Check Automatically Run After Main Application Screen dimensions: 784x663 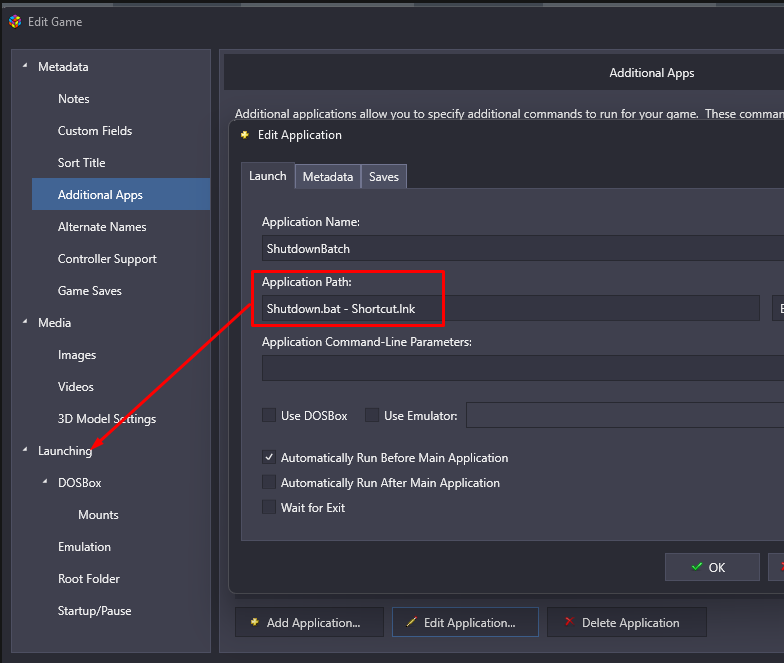[x=269, y=483]
